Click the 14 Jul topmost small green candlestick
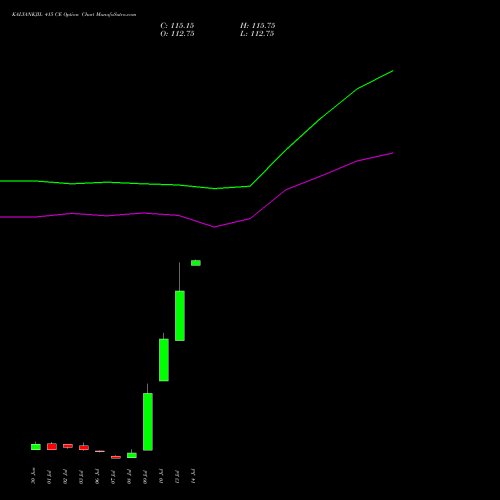Screen dimensions: 500x500 [196, 263]
